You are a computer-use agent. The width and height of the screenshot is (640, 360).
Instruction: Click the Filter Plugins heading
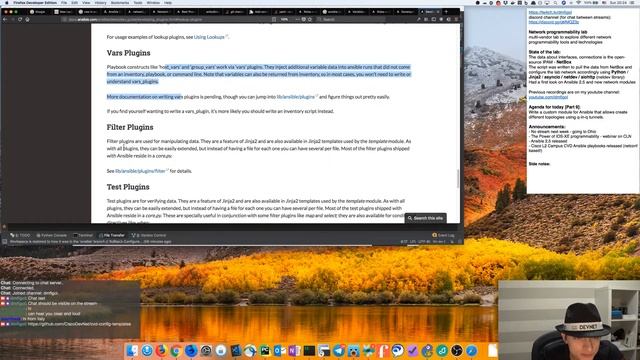(130, 127)
